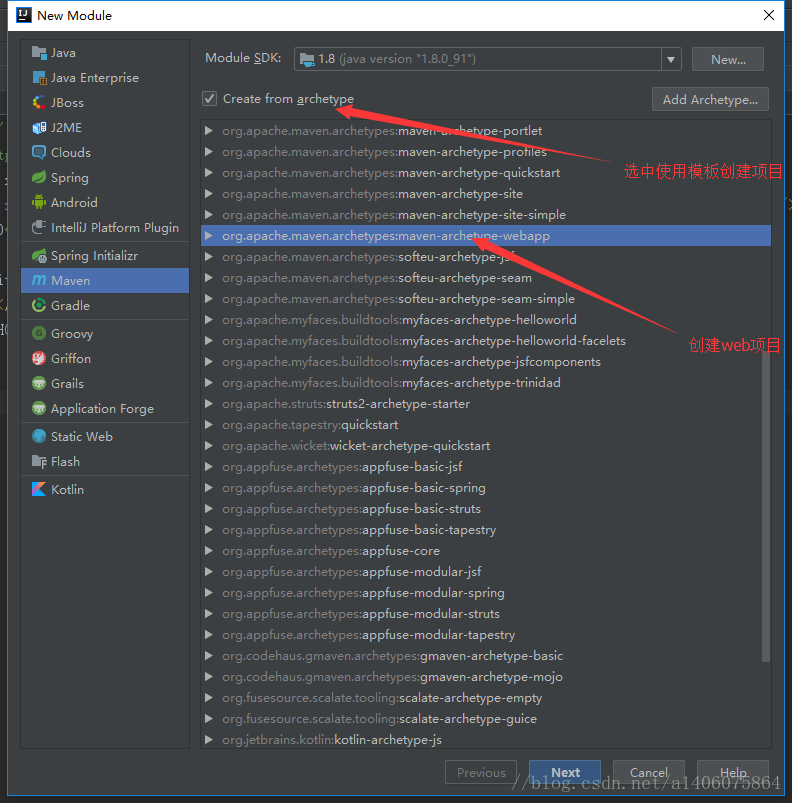The width and height of the screenshot is (792, 803).
Task: Select Gradle in module type list
Action: (x=105, y=306)
